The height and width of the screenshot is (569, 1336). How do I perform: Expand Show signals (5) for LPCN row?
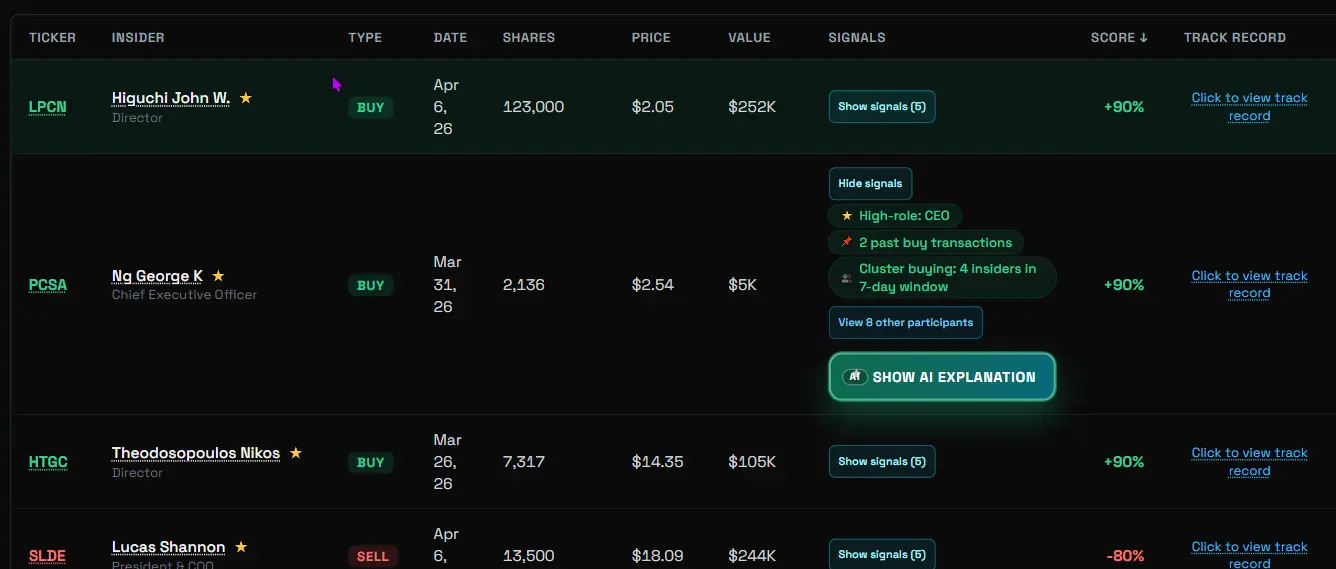882,107
